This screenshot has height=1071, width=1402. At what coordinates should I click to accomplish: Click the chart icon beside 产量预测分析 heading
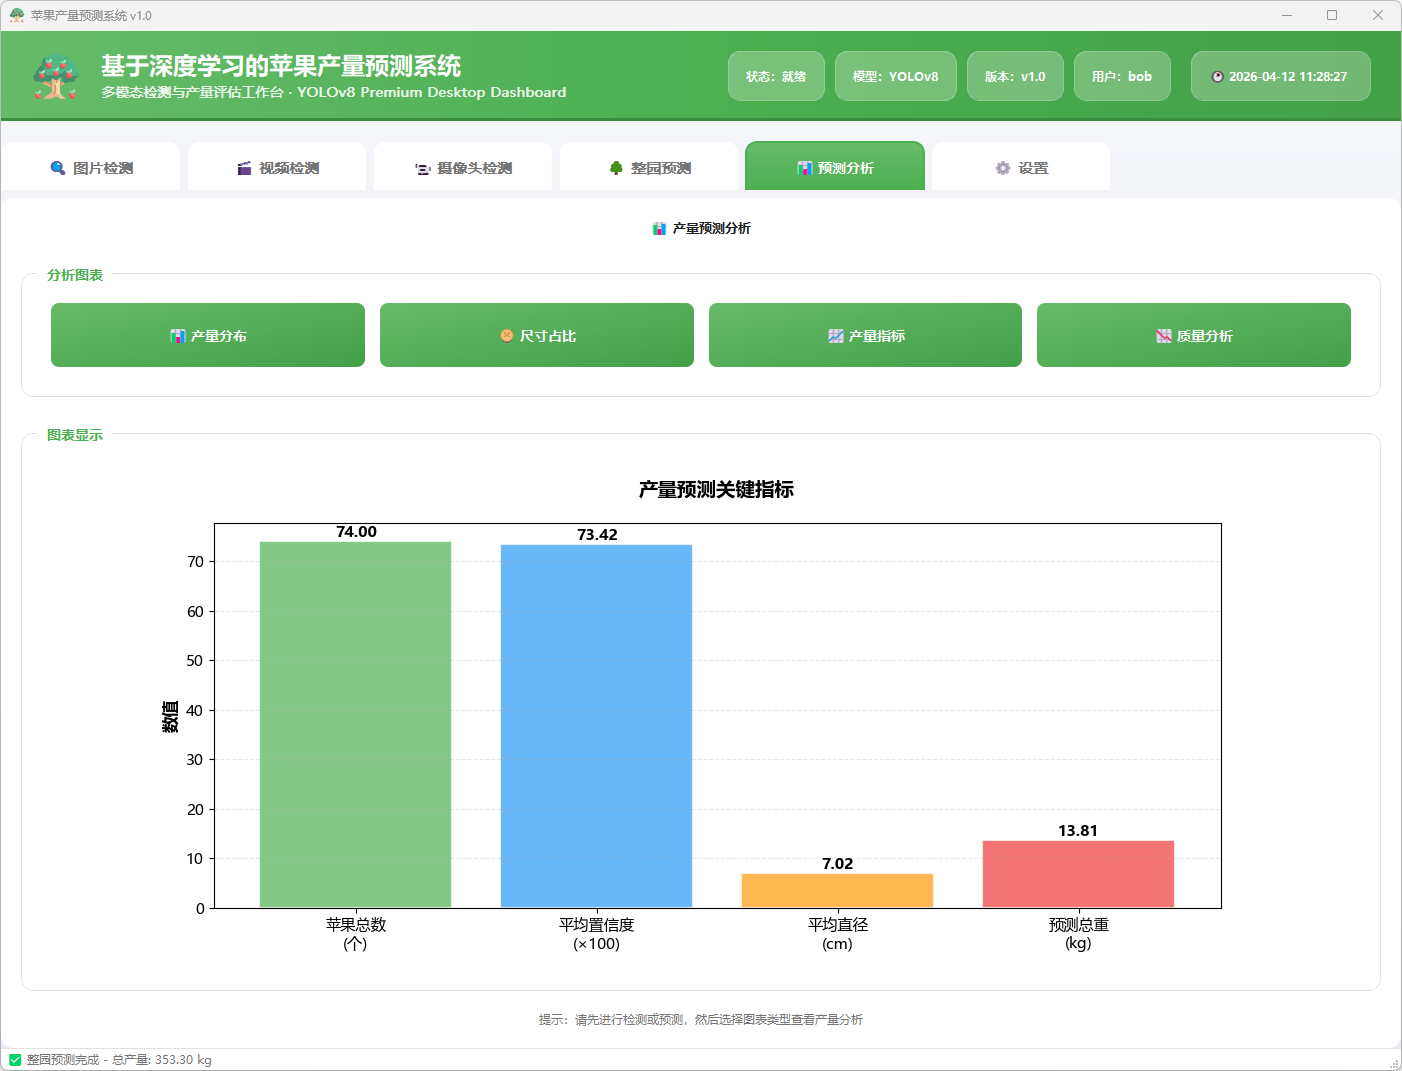coord(659,229)
